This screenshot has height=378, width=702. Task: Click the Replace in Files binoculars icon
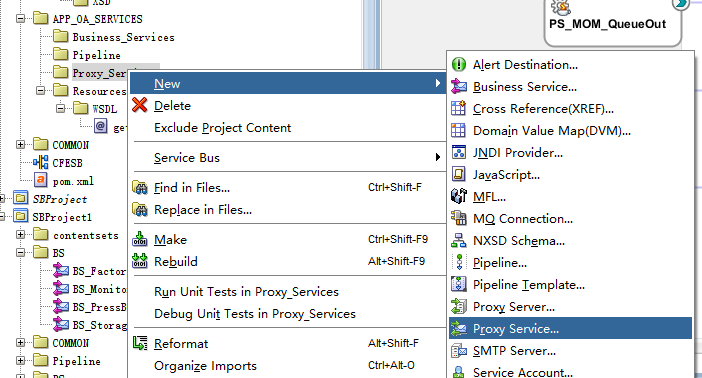coord(140,209)
